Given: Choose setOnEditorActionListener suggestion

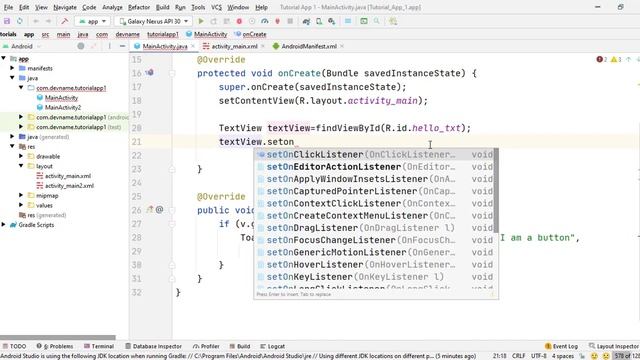Looking at the screenshot, I should click(x=373, y=167).
